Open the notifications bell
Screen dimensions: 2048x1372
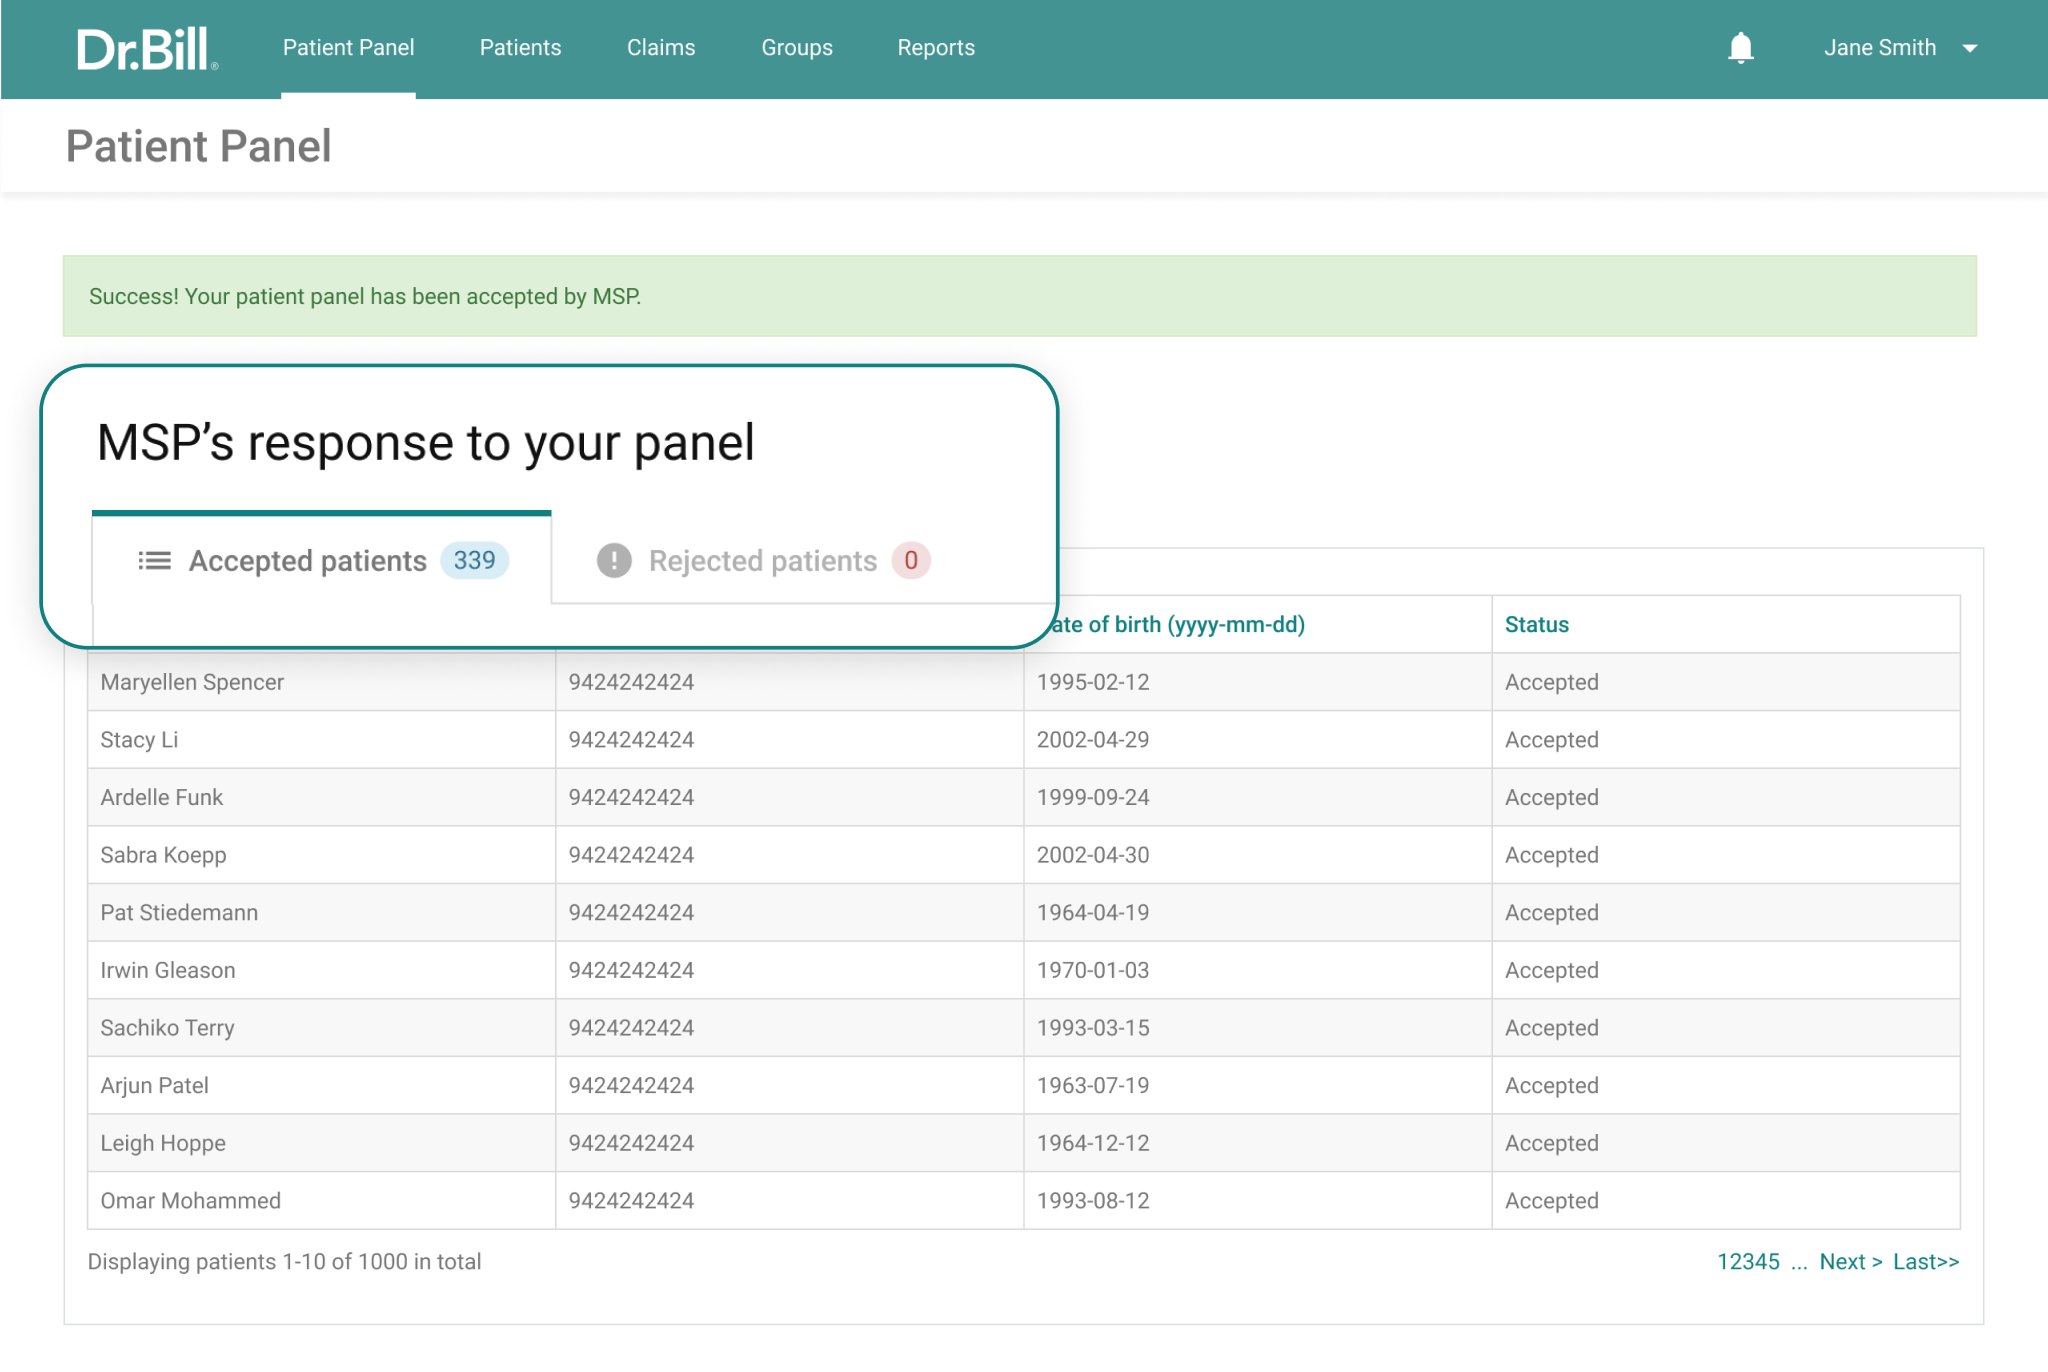1740,48
